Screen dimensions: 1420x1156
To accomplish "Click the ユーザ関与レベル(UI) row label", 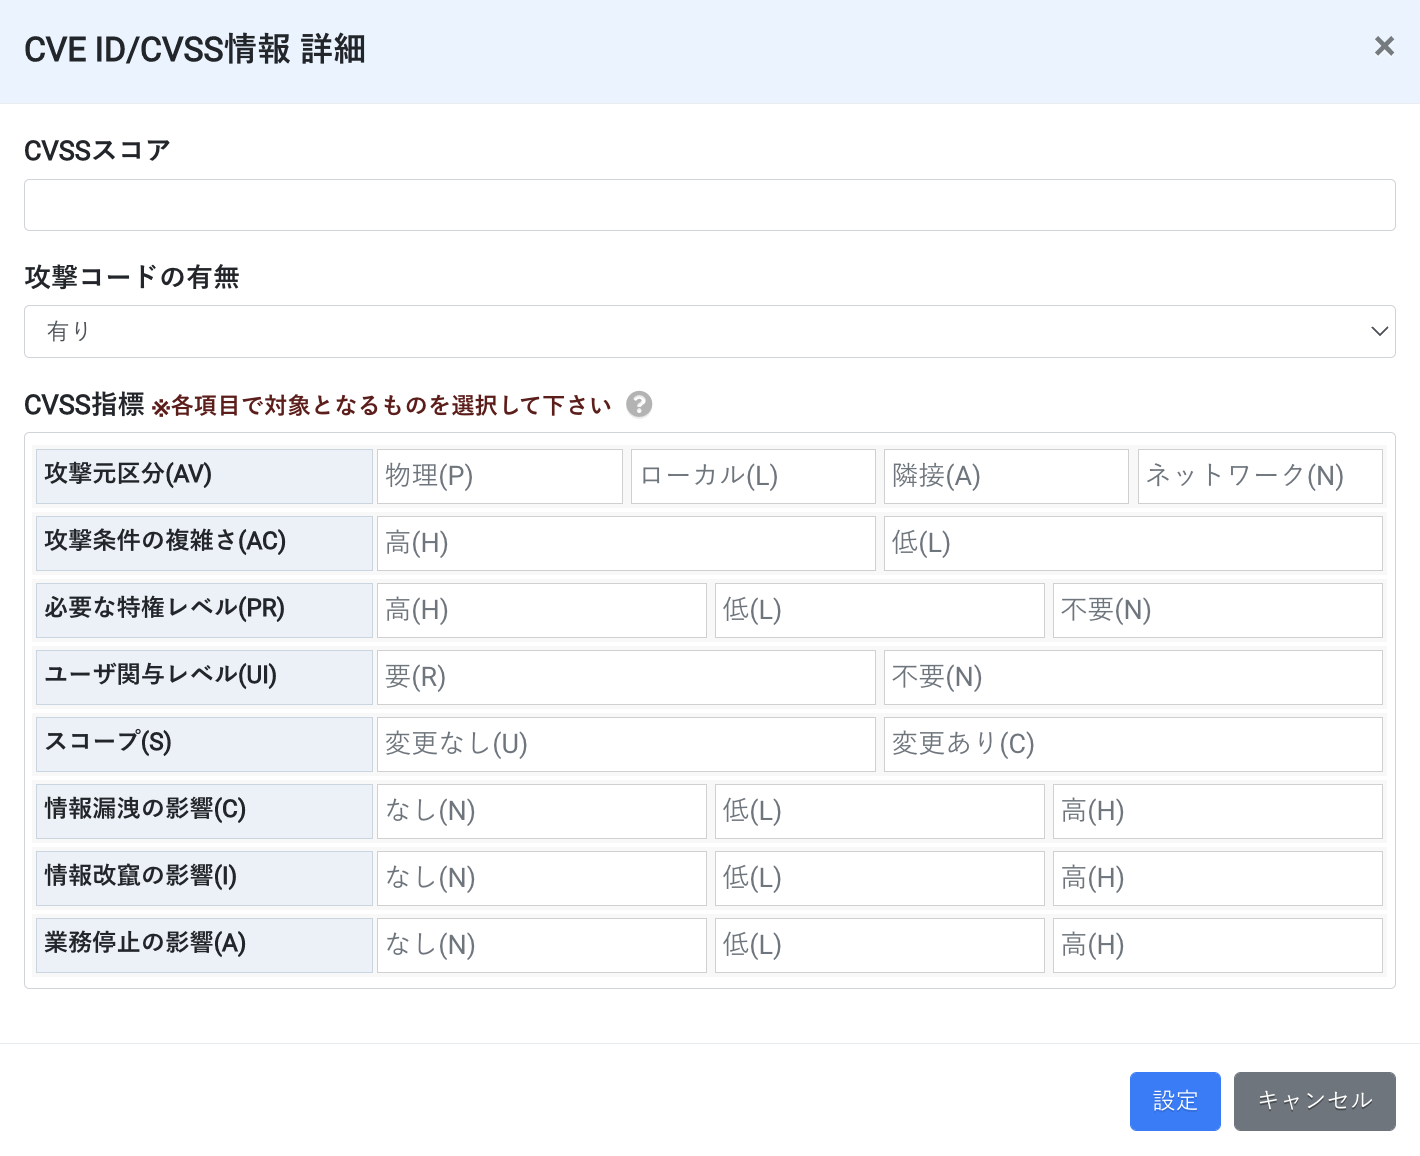I will (204, 677).
